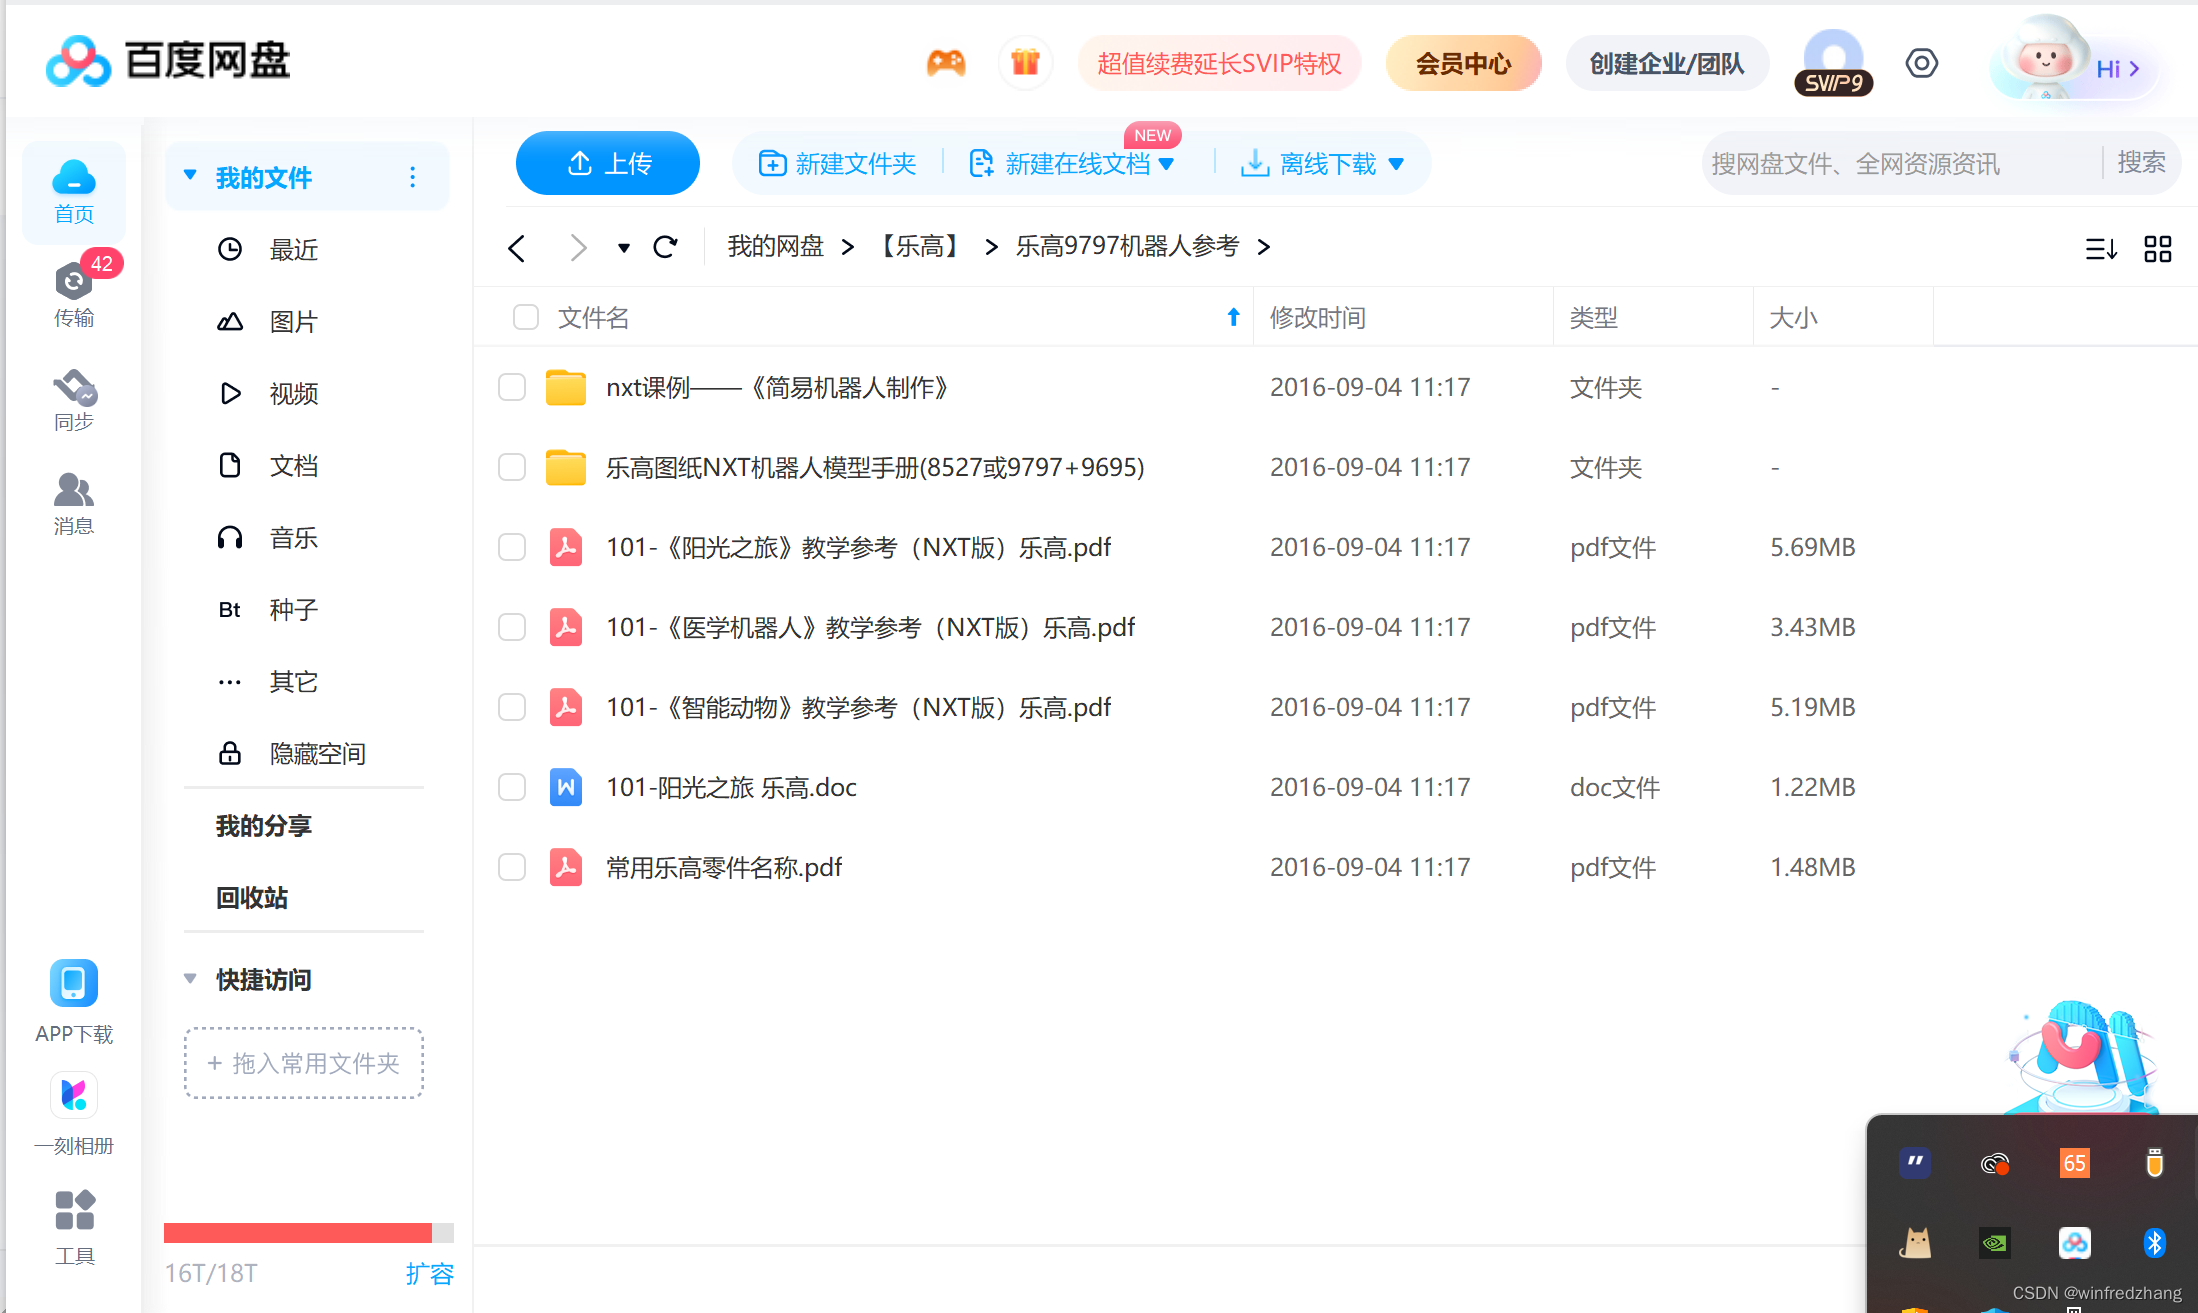Open 一刻相册 album app
Viewport: 2198px width, 1313px height.
click(x=74, y=1114)
